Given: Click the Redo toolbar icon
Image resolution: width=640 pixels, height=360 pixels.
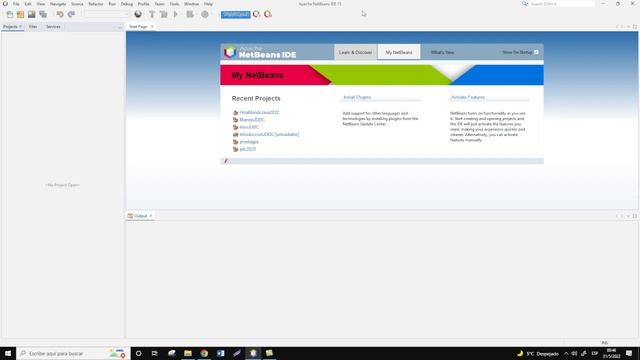Looking at the screenshot, I should [71, 14].
